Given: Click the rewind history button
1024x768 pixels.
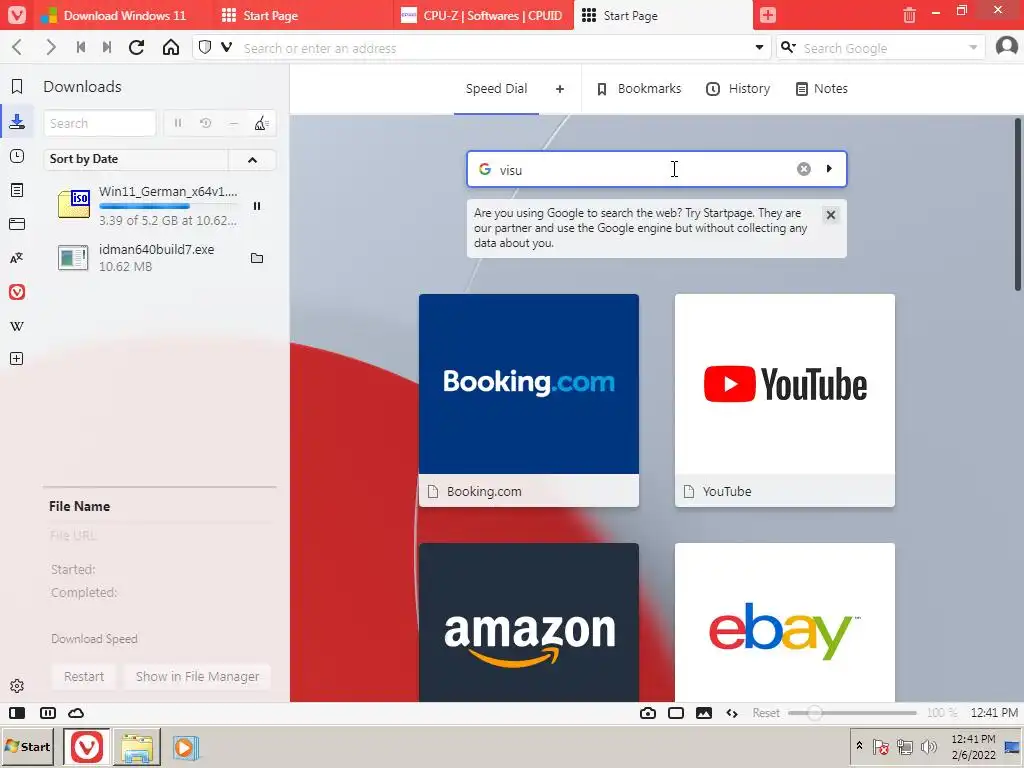Looking at the screenshot, I should pyautogui.click(x=81, y=48).
